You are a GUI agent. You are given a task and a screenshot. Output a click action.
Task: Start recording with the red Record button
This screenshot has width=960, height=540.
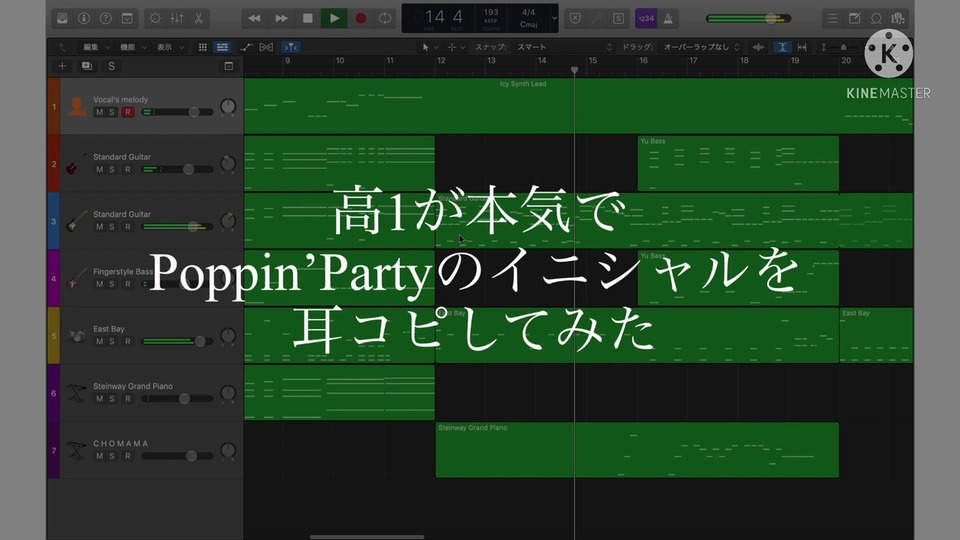point(361,18)
